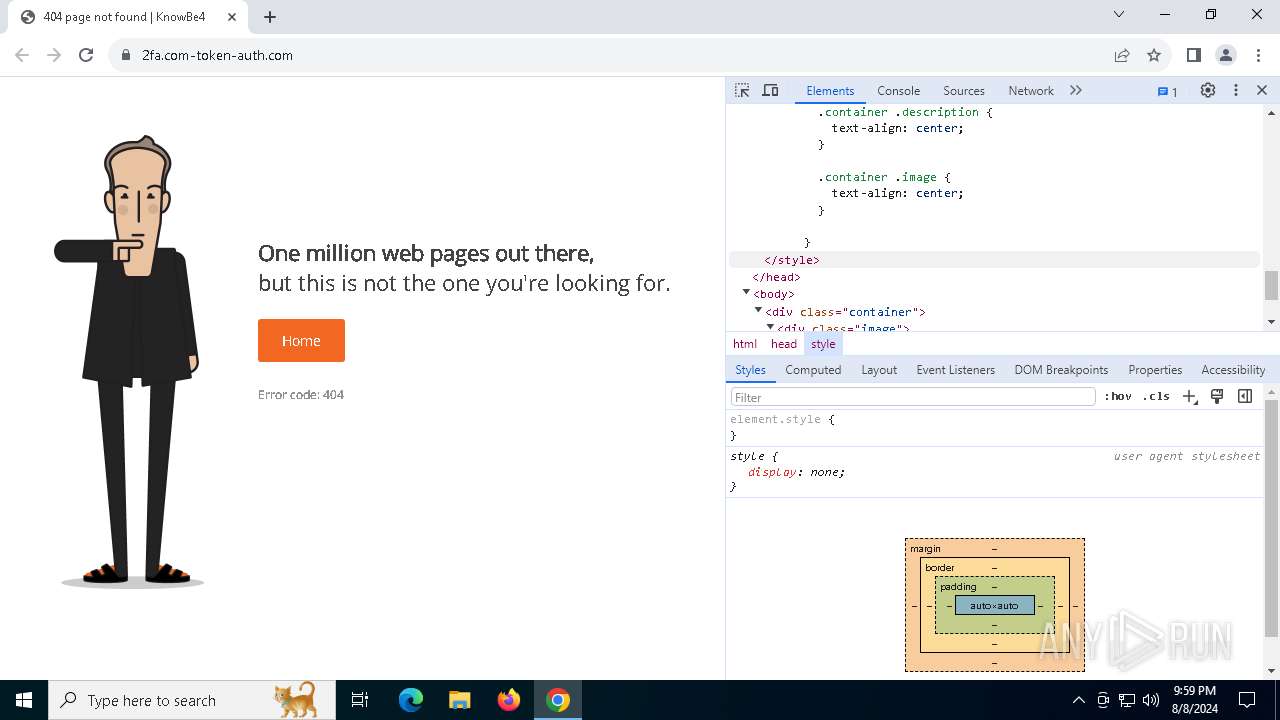Open the volume control icon
Image resolution: width=1280 pixels, height=720 pixels.
tap(1151, 700)
